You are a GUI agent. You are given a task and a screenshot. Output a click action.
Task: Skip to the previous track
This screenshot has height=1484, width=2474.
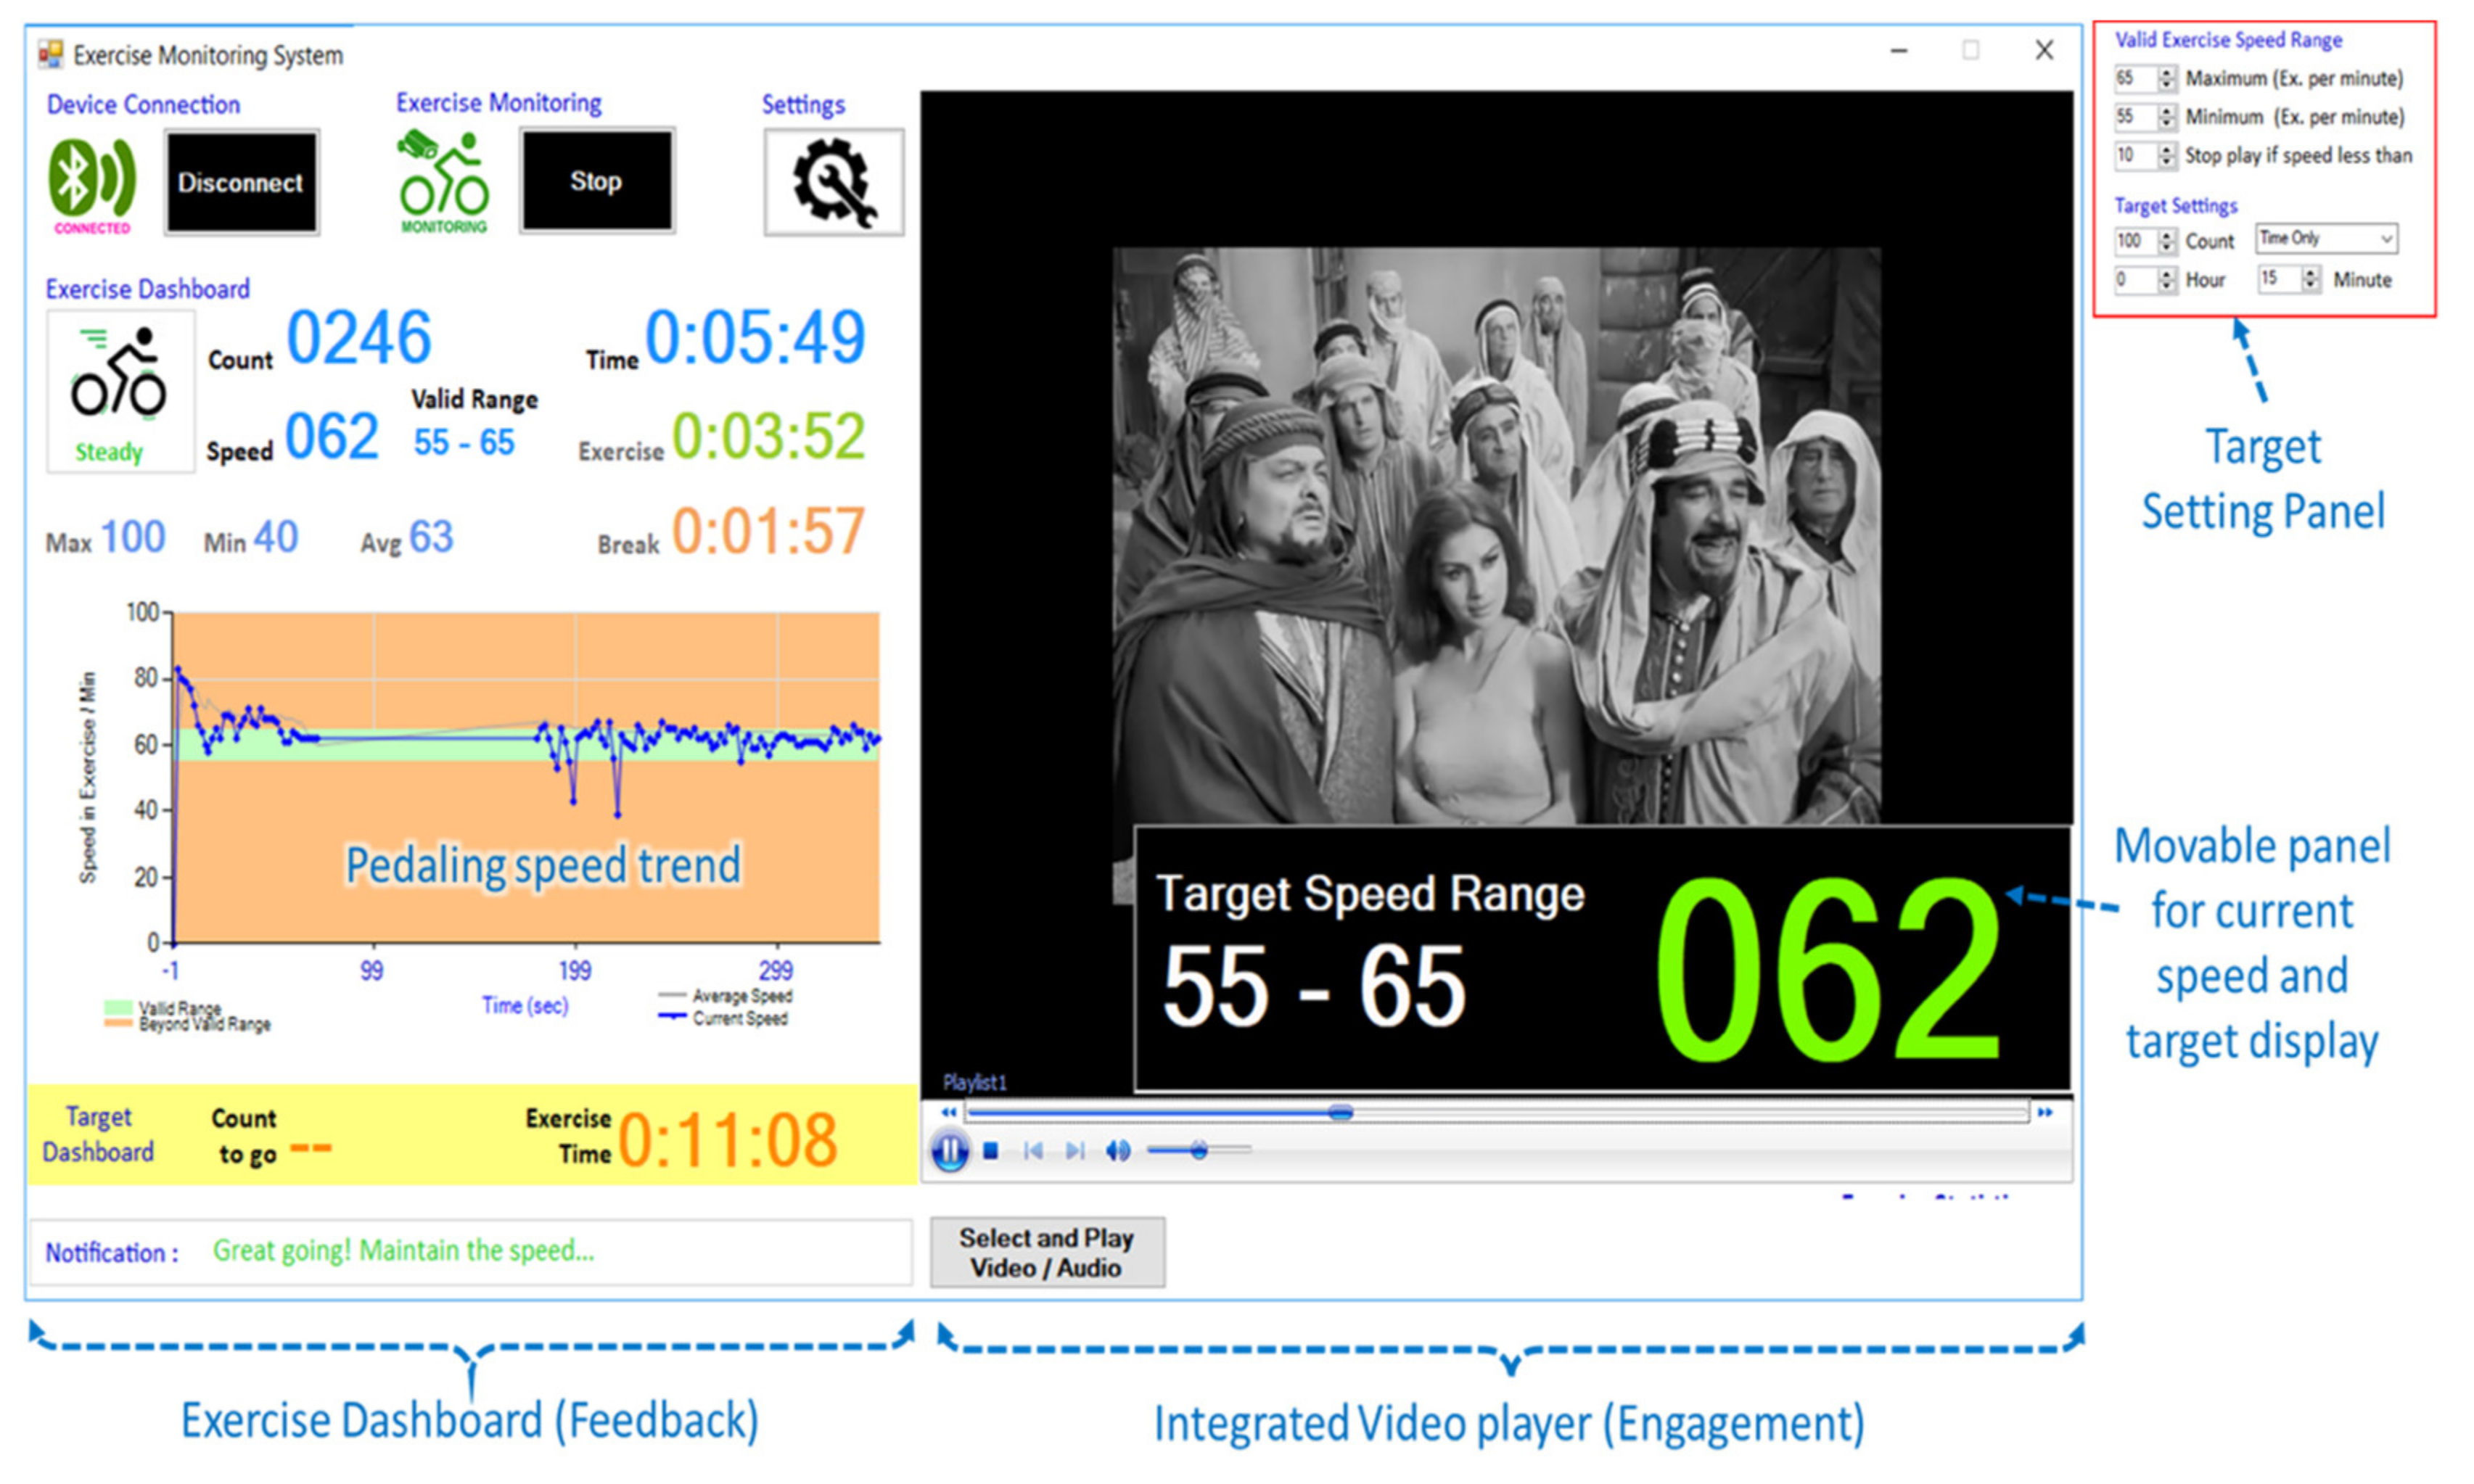[x=1033, y=1151]
